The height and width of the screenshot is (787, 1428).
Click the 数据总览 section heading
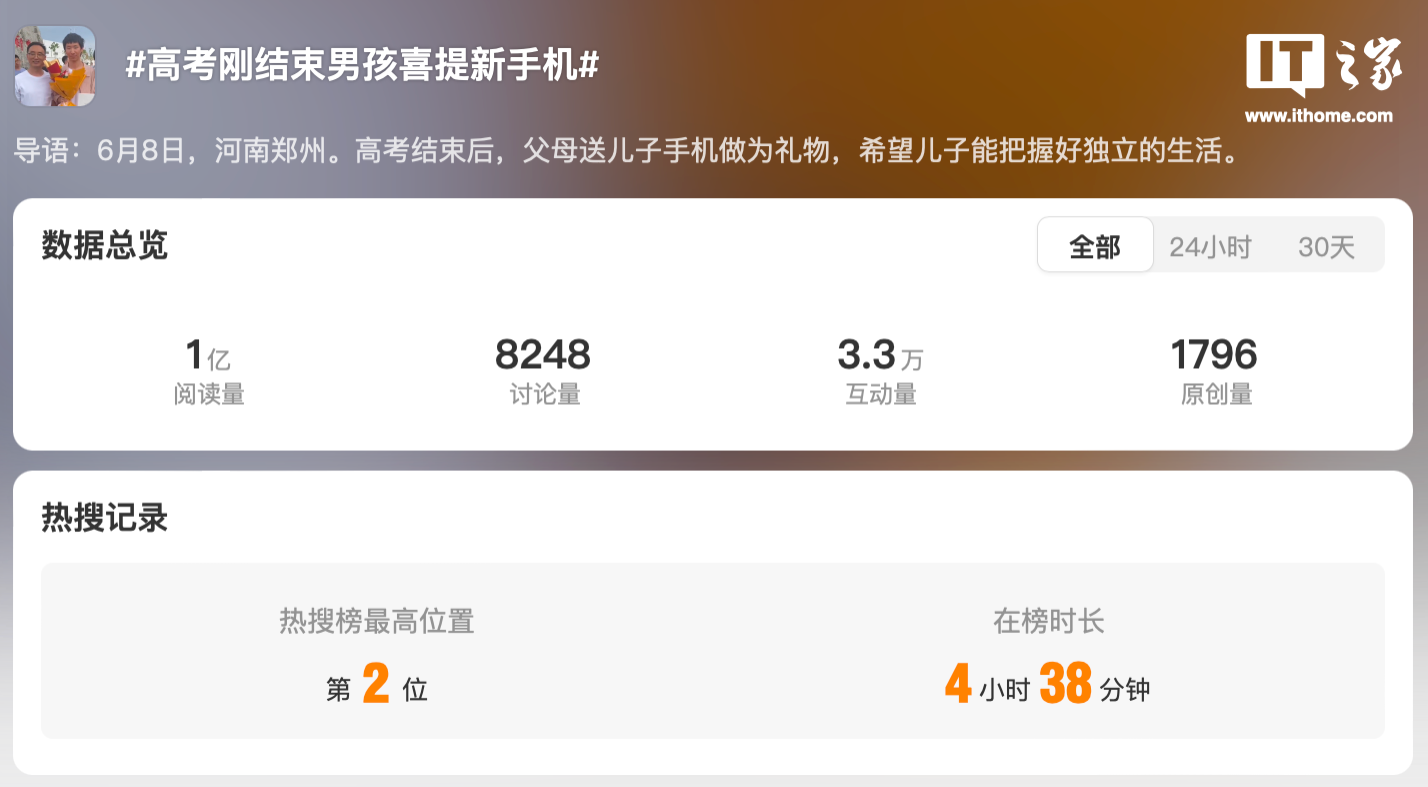click(x=104, y=245)
